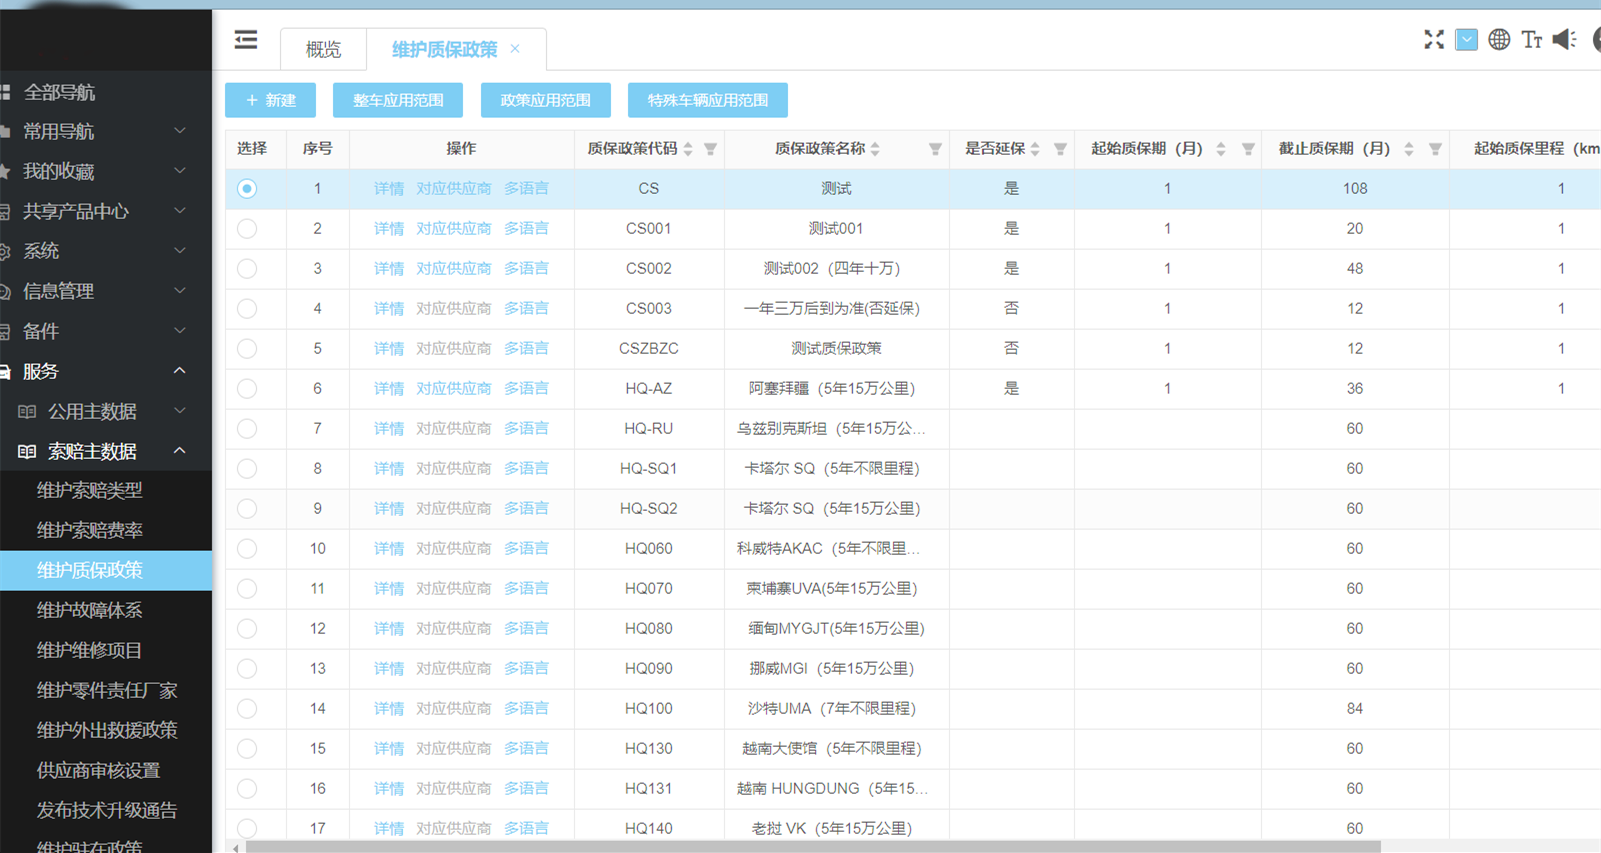
Task: Open 详情 link for row CS001
Action: click(389, 228)
